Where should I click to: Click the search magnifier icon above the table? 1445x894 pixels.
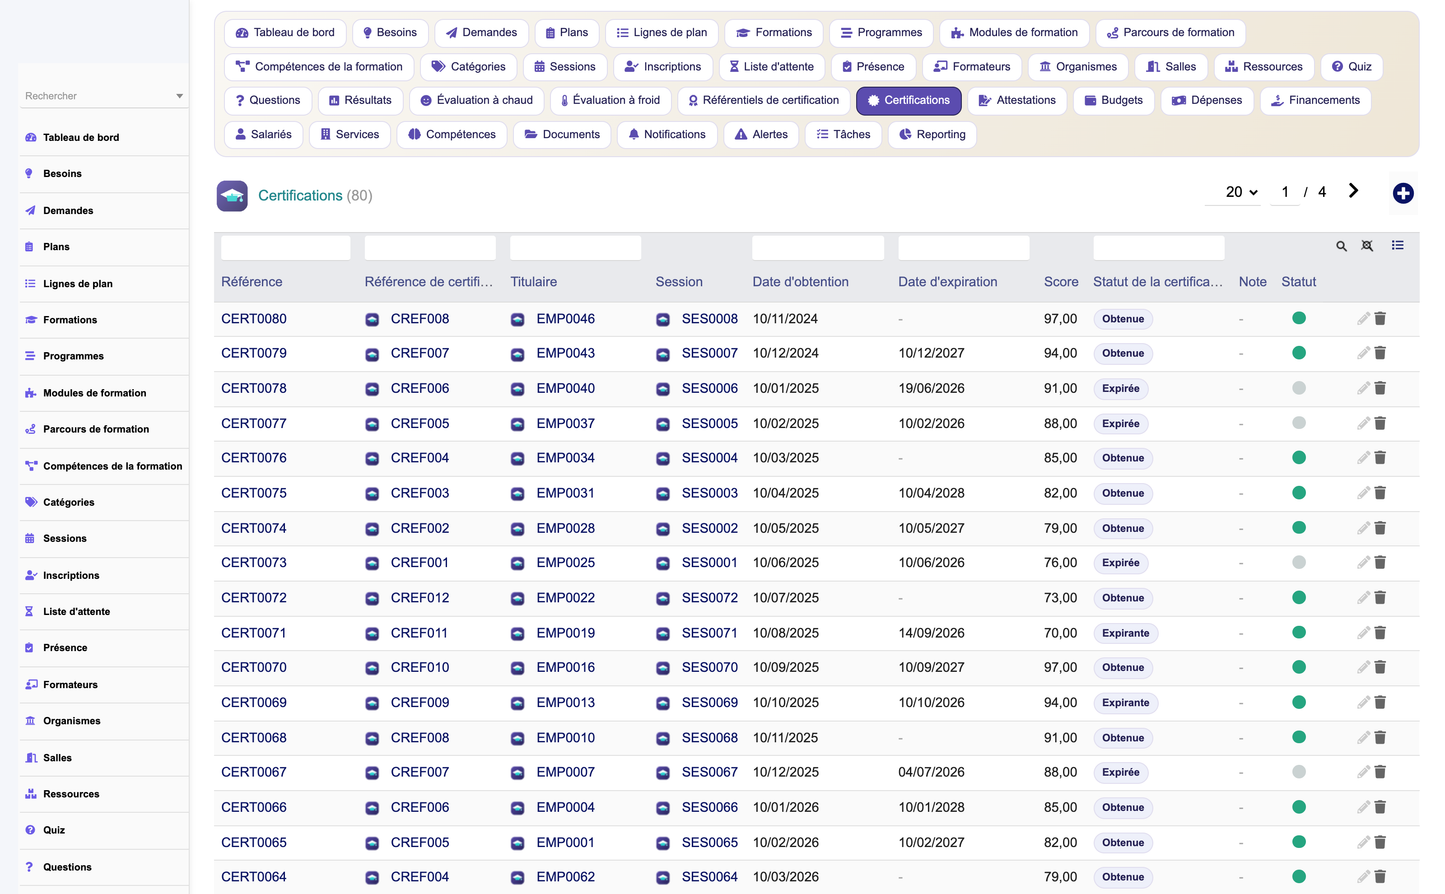[x=1341, y=246]
